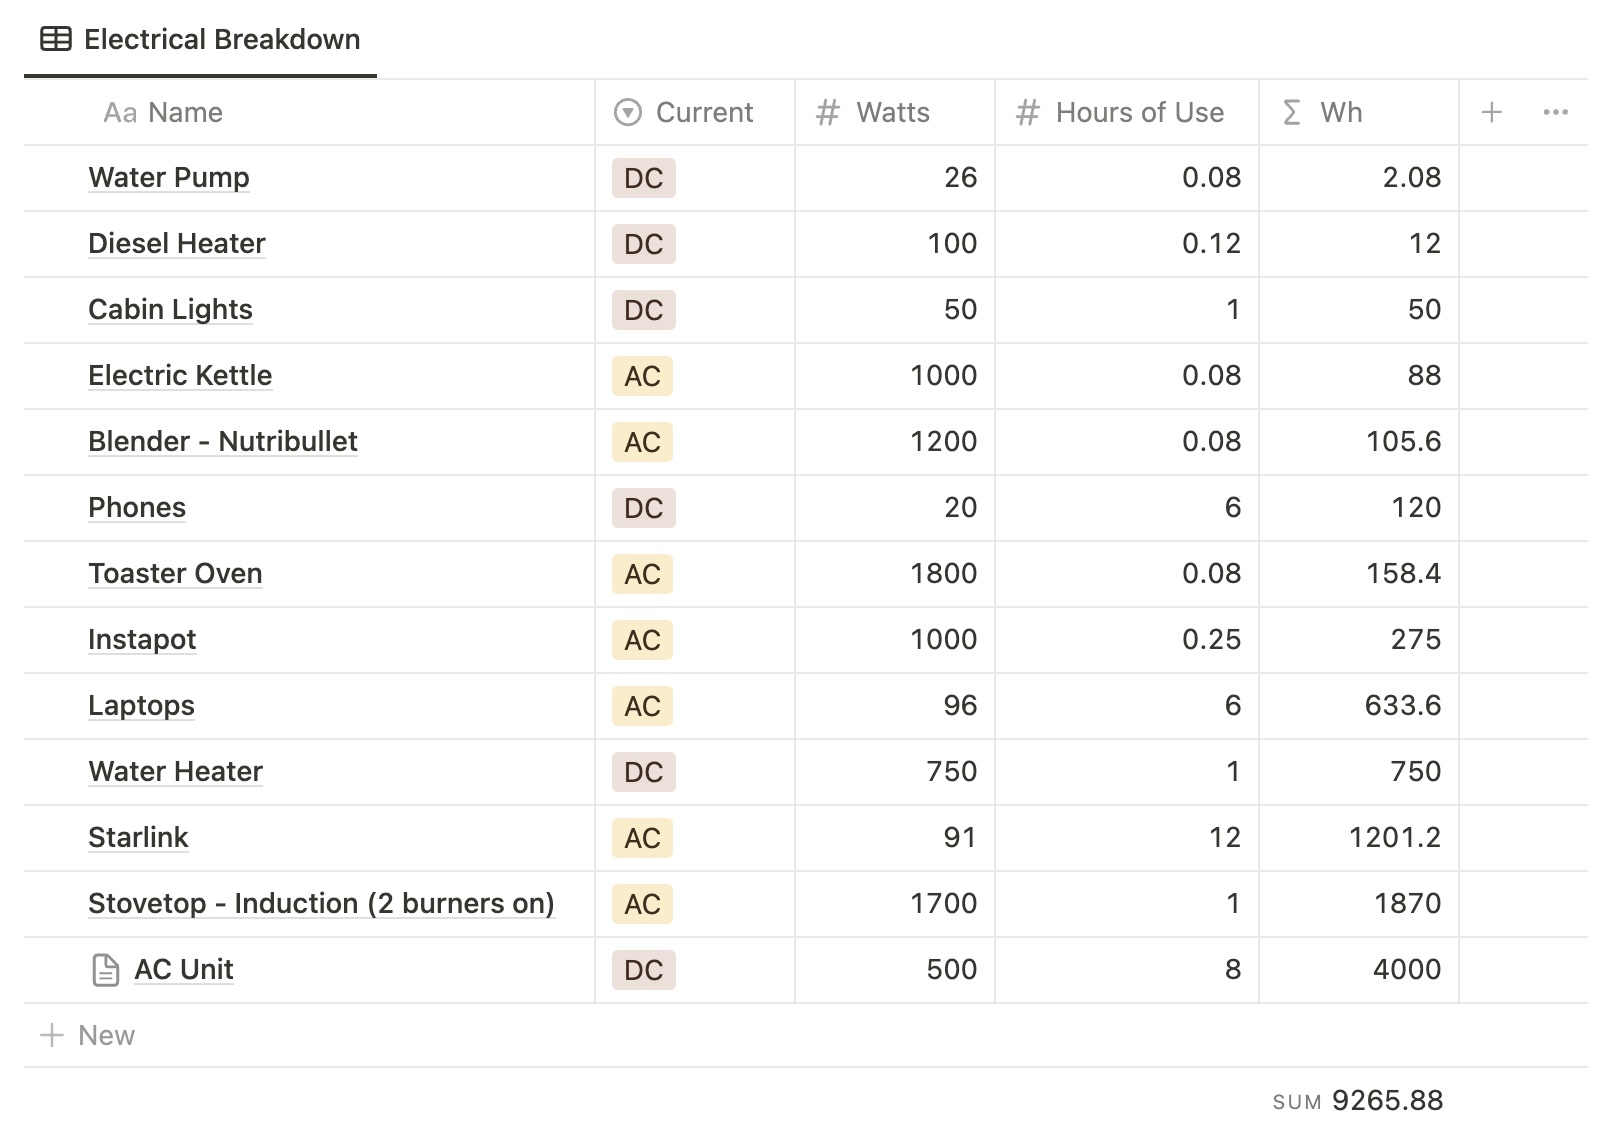Click the table icon beside Electrical Breakdown
1614x1142 pixels.
click(x=56, y=39)
